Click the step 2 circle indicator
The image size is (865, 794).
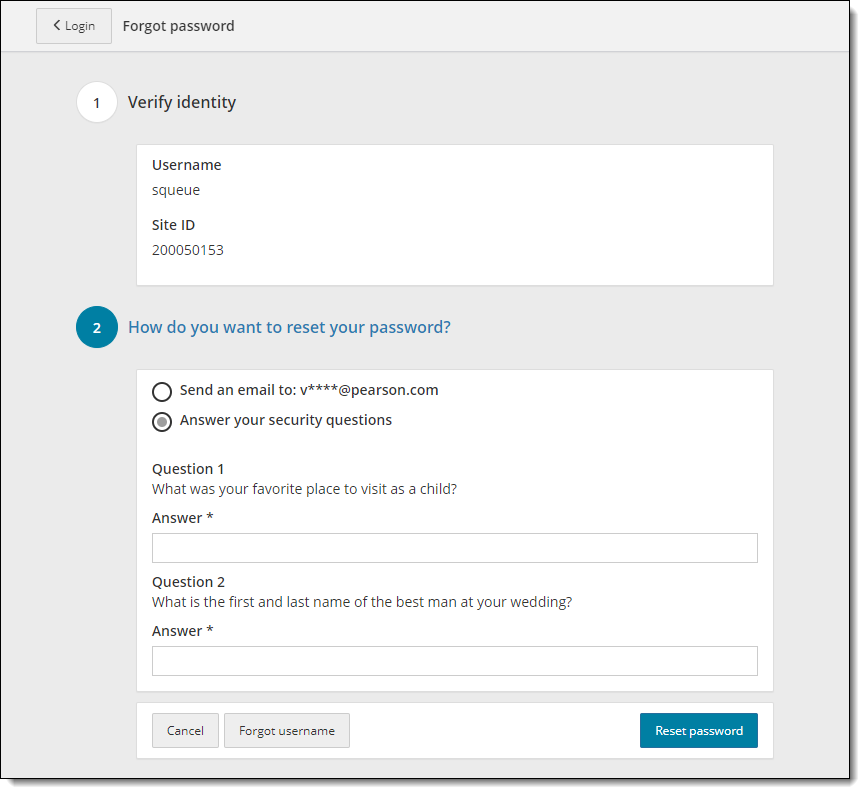click(x=96, y=327)
